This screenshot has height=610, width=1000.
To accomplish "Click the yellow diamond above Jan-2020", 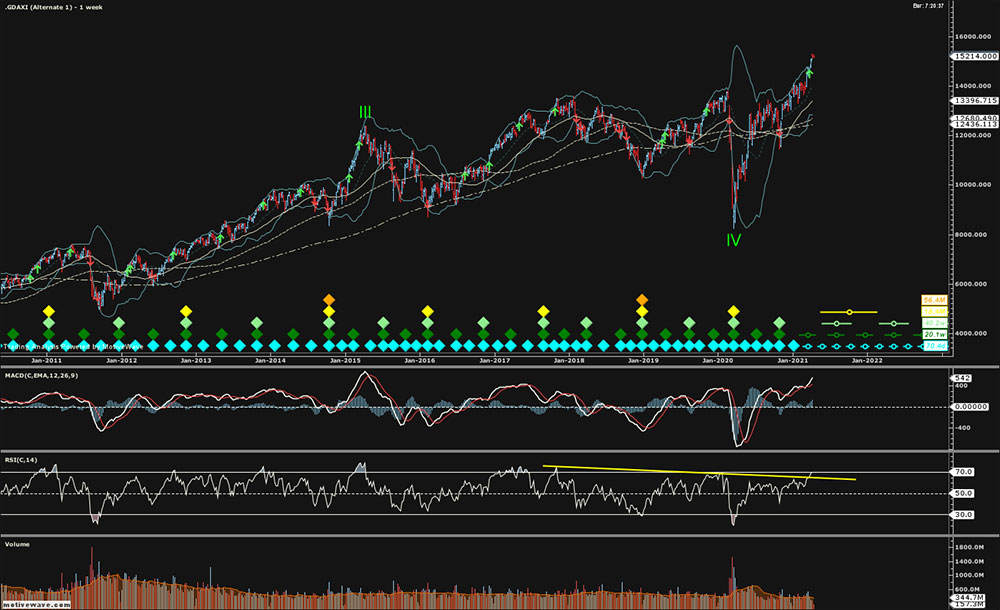I will [x=733, y=311].
